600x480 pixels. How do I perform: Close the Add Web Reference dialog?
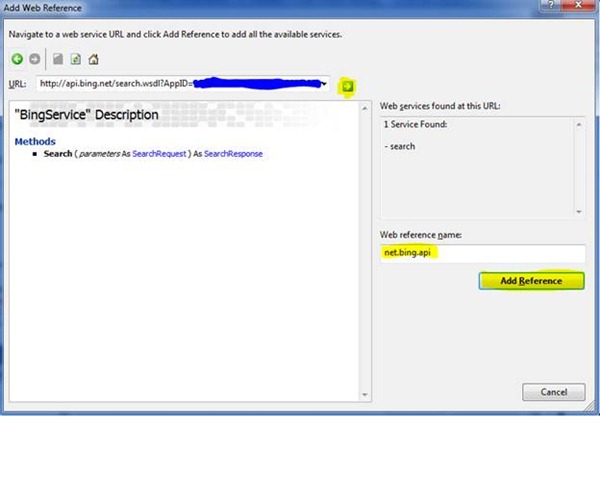point(579,5)
